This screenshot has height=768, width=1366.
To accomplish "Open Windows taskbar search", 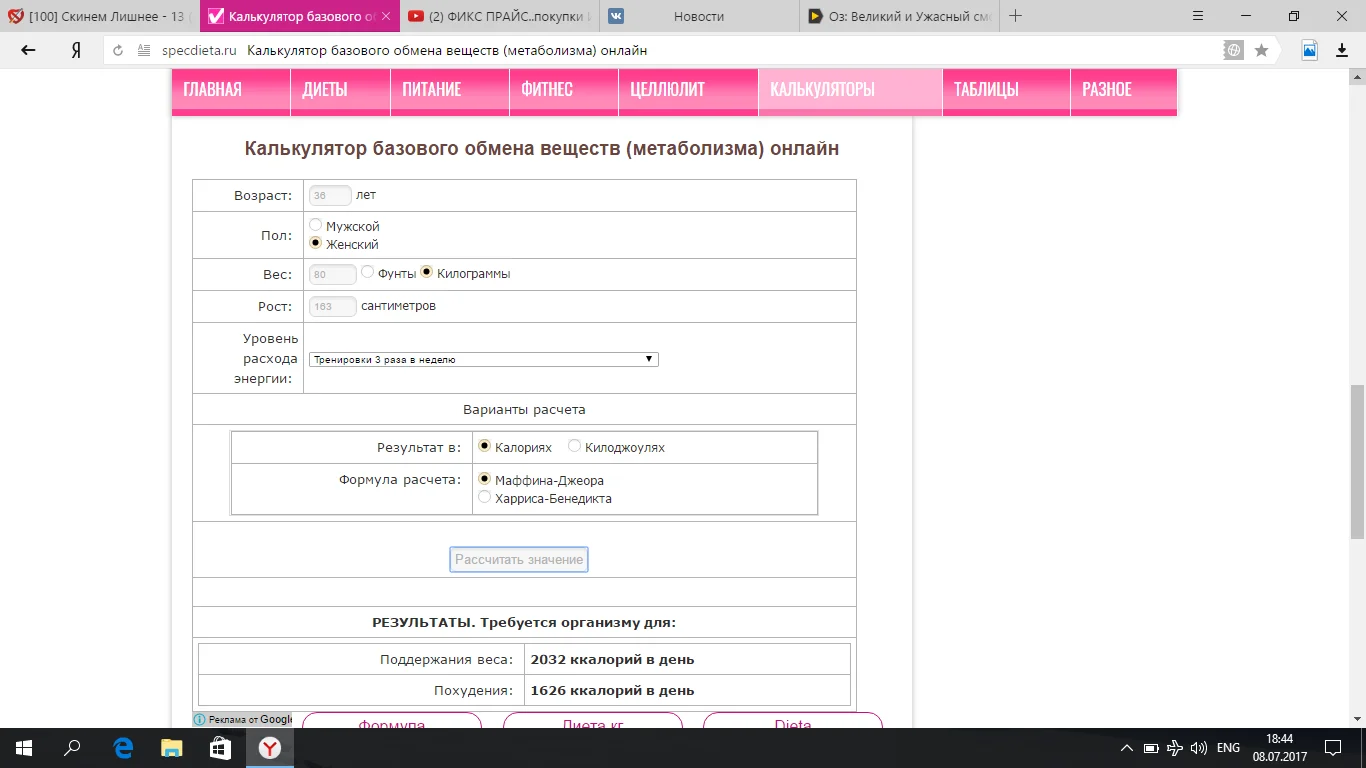I will (72, 748).
